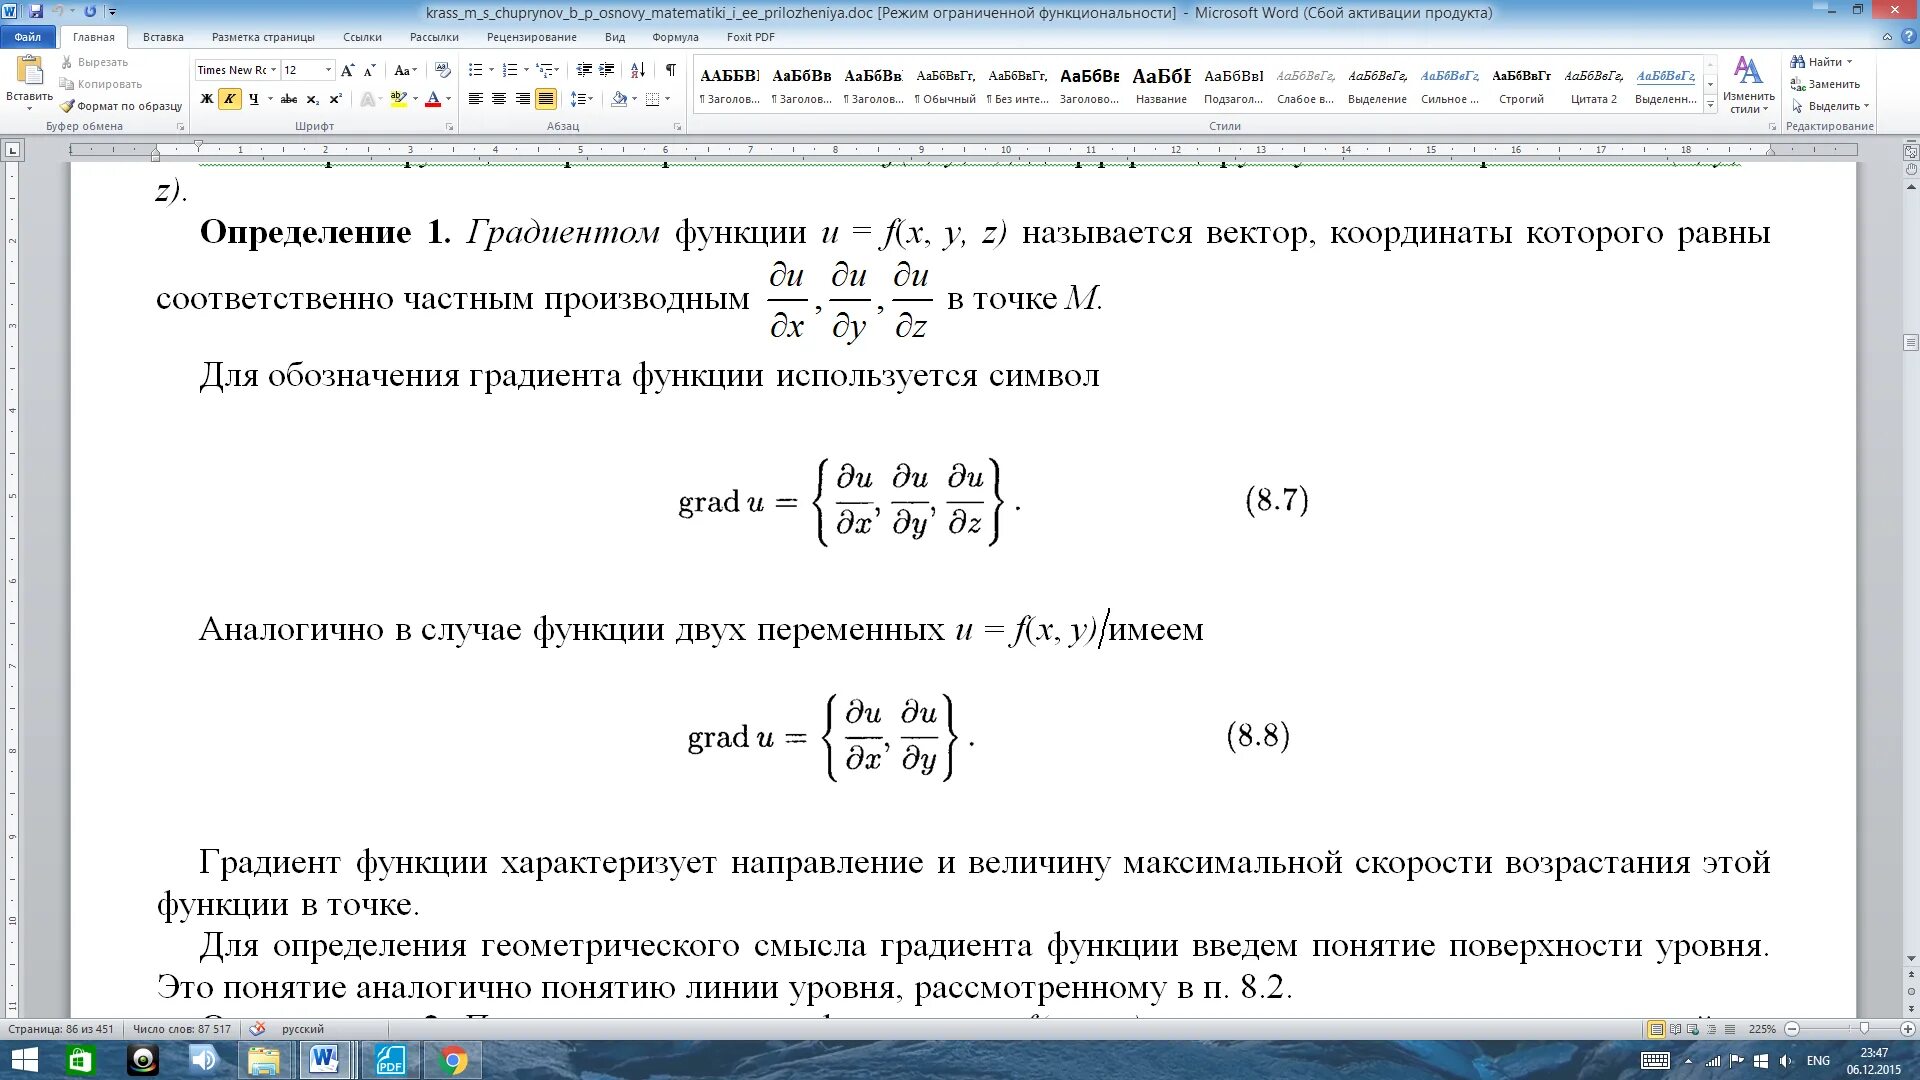Toggle justified alignment button

pyautogui.click(x=545, y=99)
